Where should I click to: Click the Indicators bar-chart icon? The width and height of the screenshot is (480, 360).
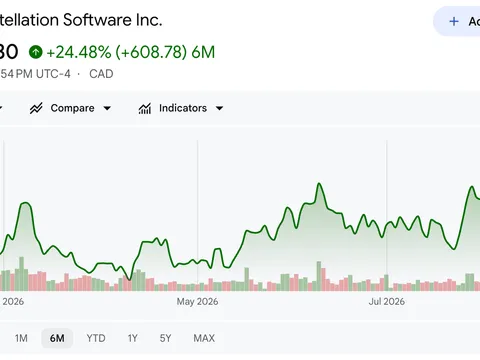(145, 108)
